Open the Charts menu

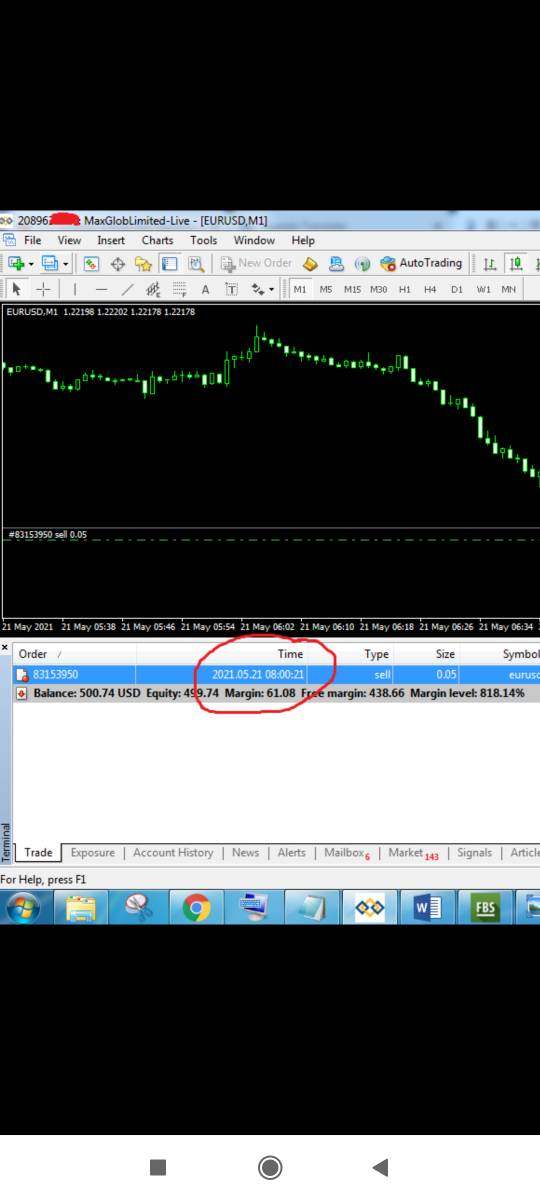157,240
